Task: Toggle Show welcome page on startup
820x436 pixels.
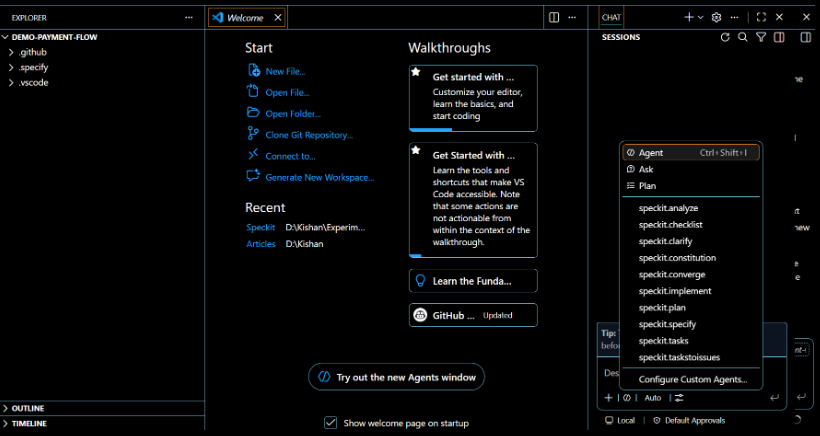Action: click(x=330, y=423)
